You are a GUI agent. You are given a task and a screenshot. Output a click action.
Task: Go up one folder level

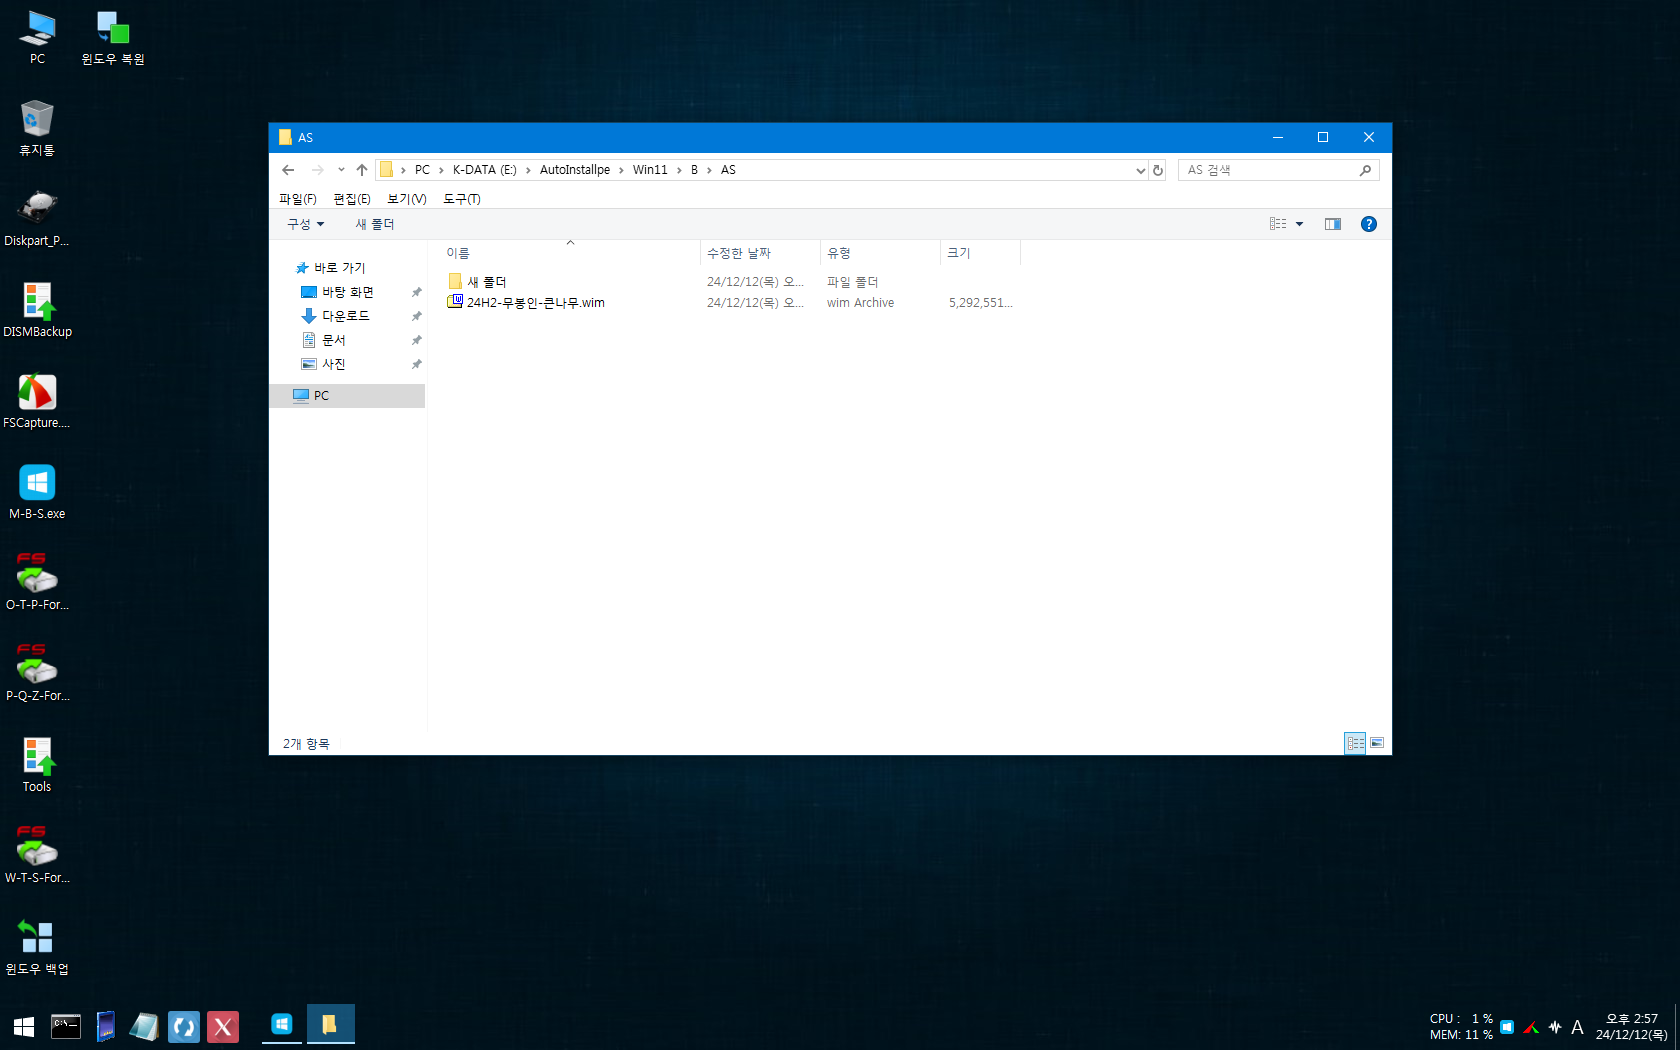pyautogui.click(x=362, y=170)
